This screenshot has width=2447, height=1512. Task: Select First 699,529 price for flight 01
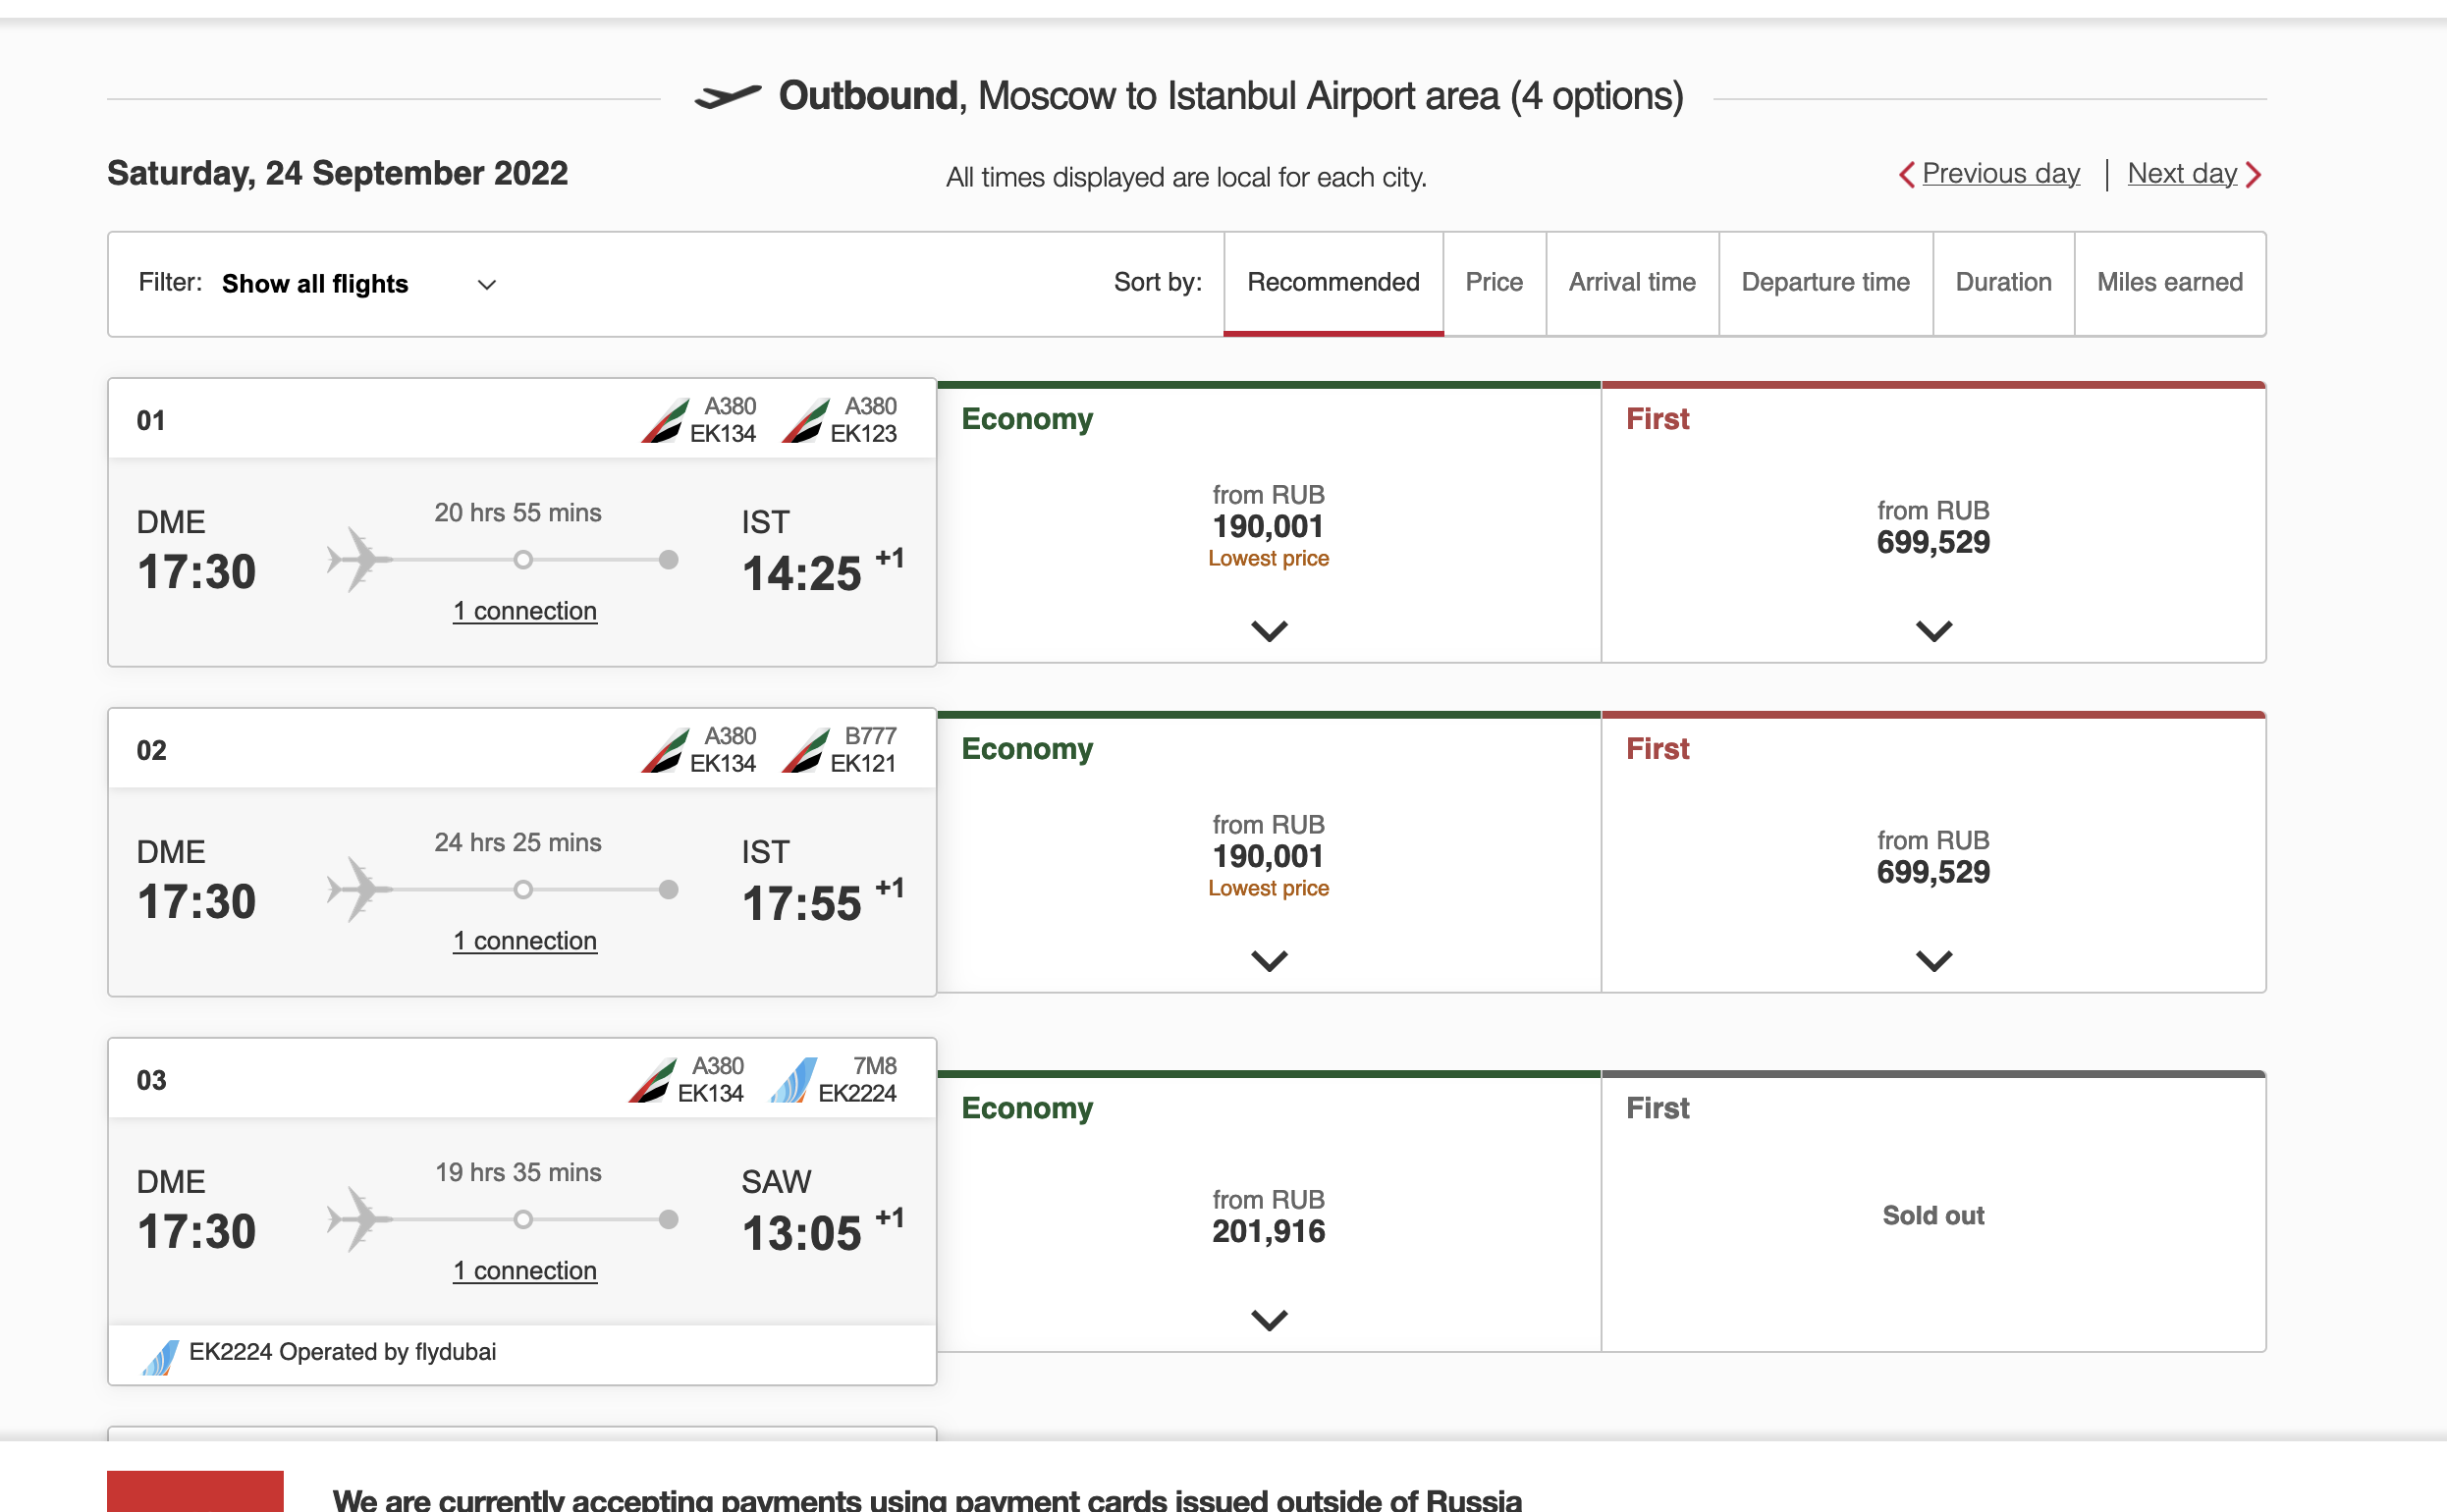point(1933,542)
